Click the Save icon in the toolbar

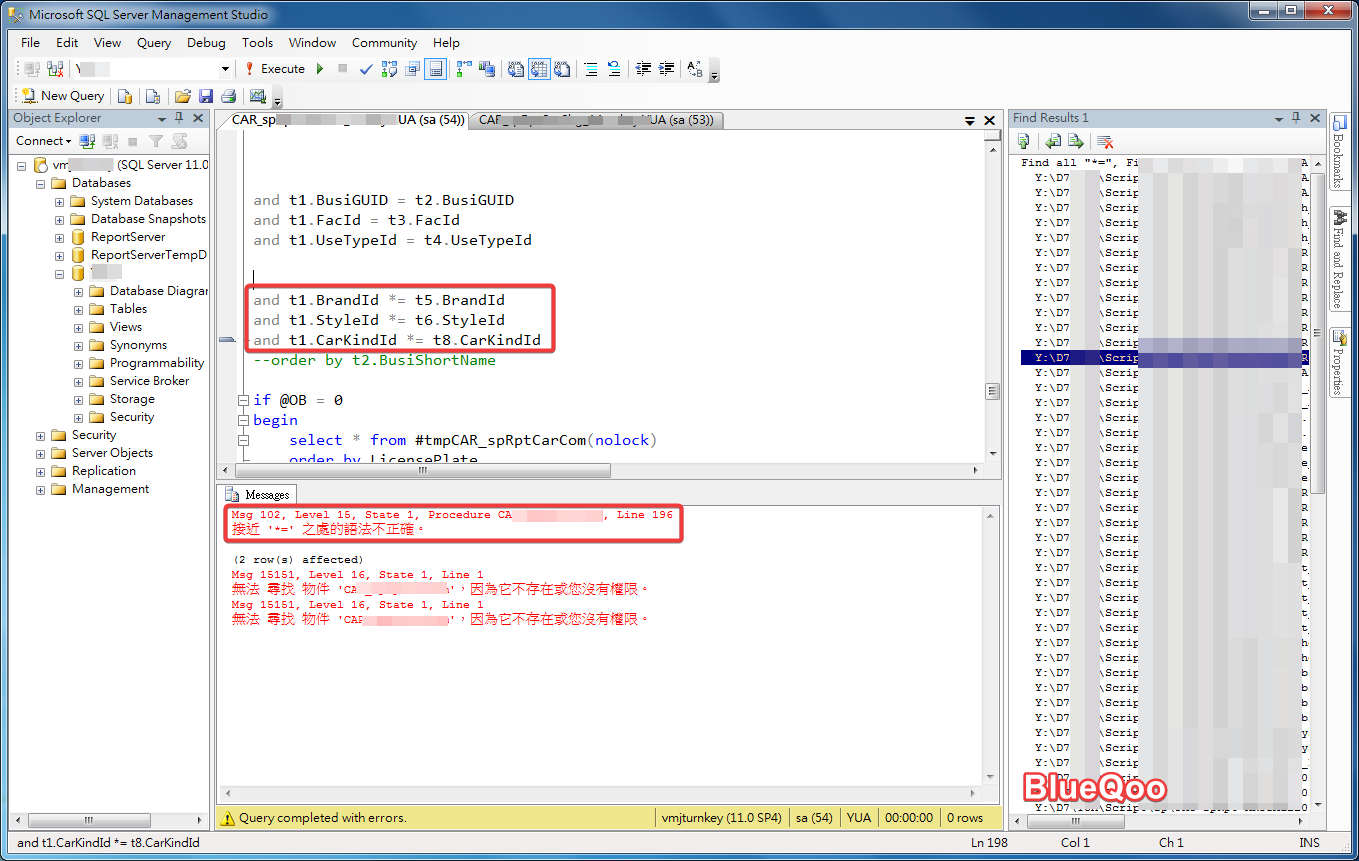tap(206, 96)
